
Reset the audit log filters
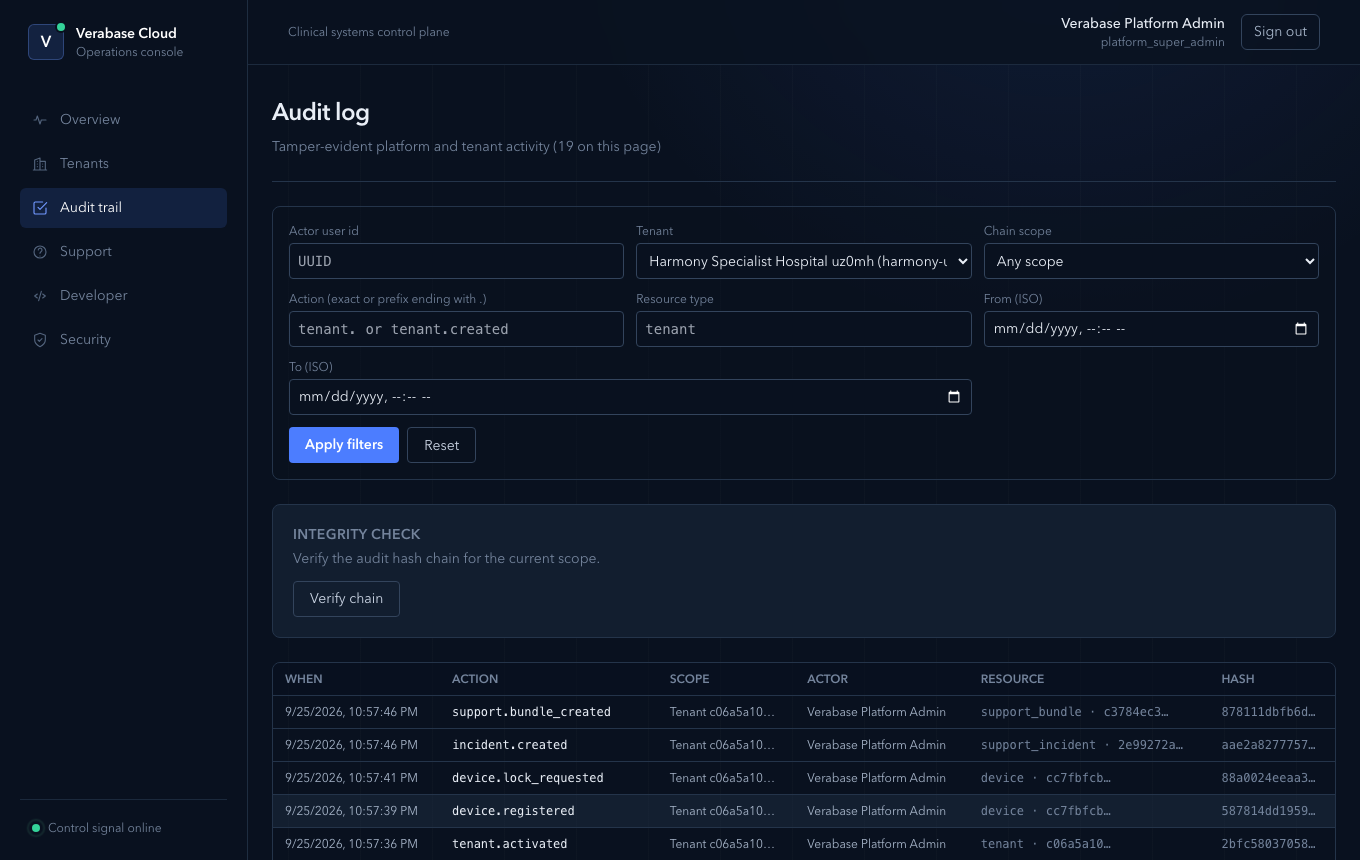pos(441,445)
